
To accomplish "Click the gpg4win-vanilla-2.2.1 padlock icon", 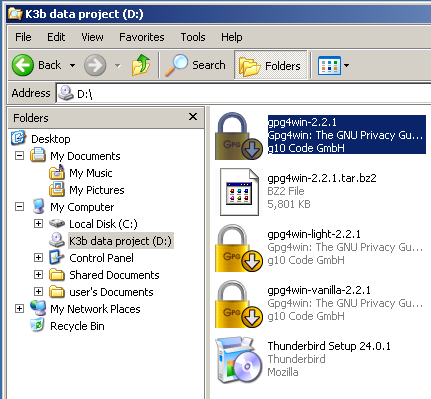I will coord(239,304).
